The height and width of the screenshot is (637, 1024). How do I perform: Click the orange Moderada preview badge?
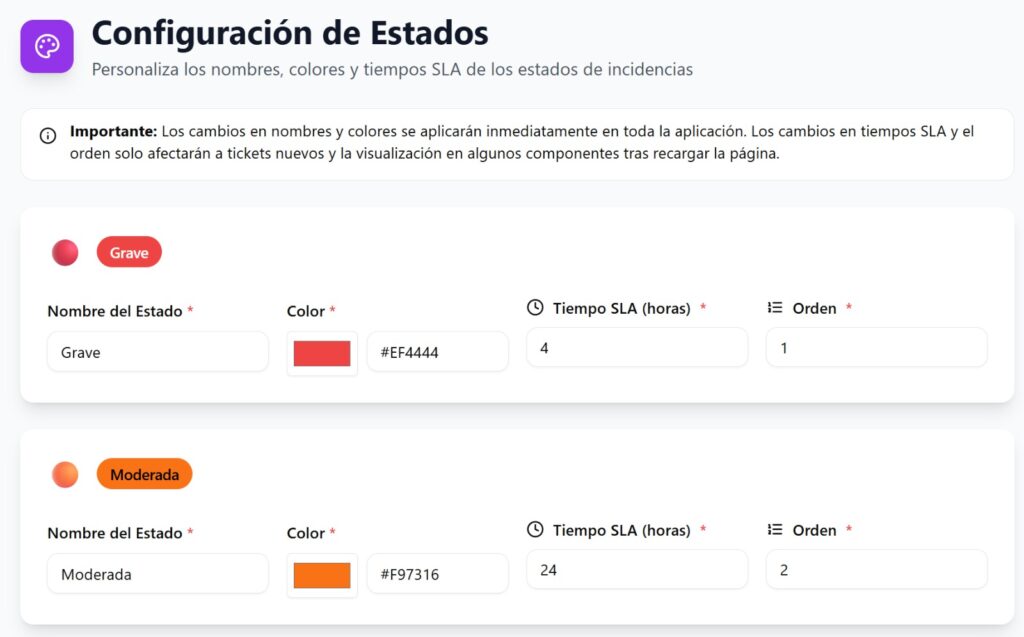point(144,474)
